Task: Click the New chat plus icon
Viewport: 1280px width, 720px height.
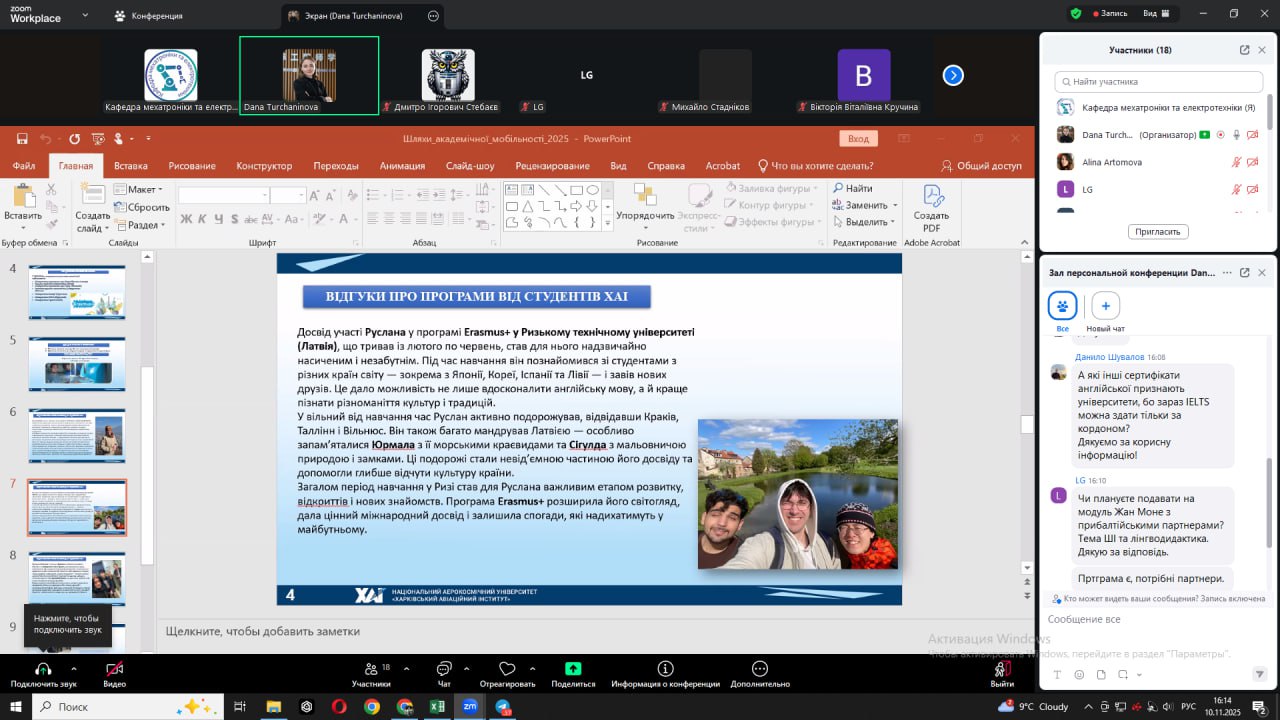Action: pyautogui.click(x=1105, y=306)
